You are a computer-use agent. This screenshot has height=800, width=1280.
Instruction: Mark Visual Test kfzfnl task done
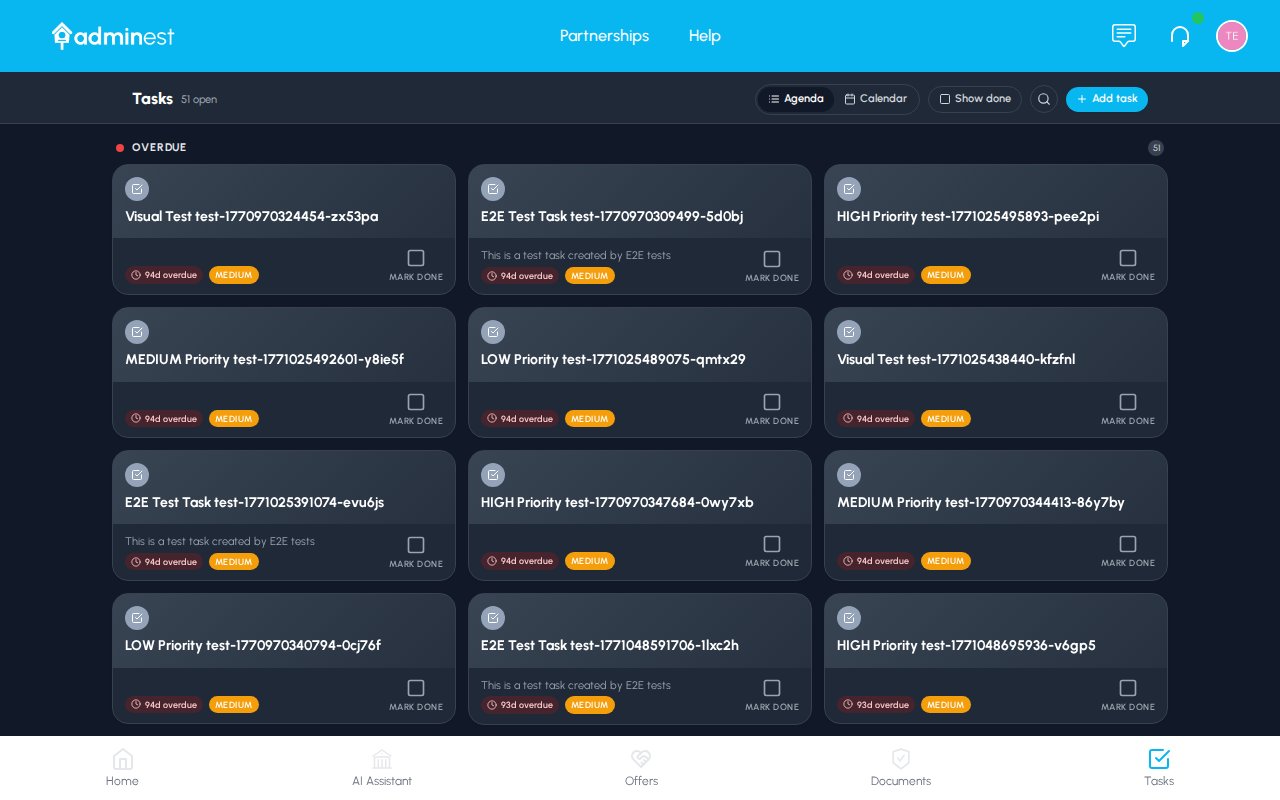click(x=1128, y=402)
